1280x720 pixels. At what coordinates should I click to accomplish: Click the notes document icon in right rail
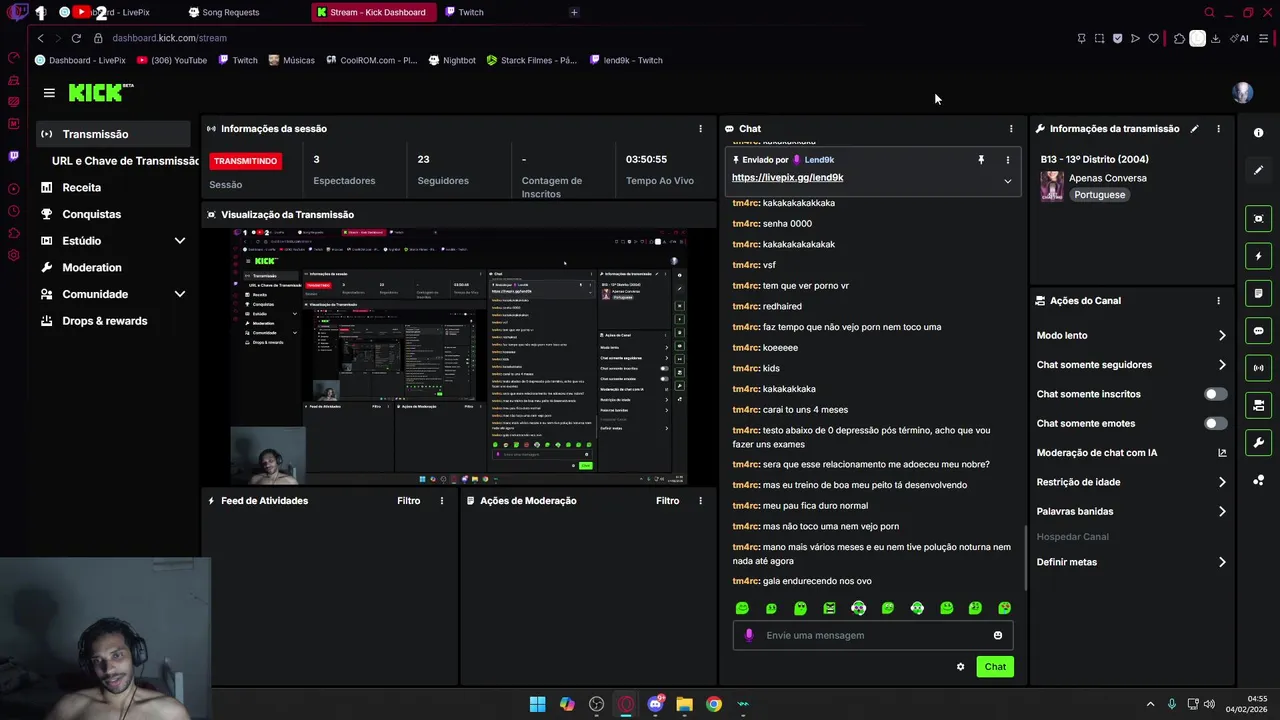pos(1258,294)
